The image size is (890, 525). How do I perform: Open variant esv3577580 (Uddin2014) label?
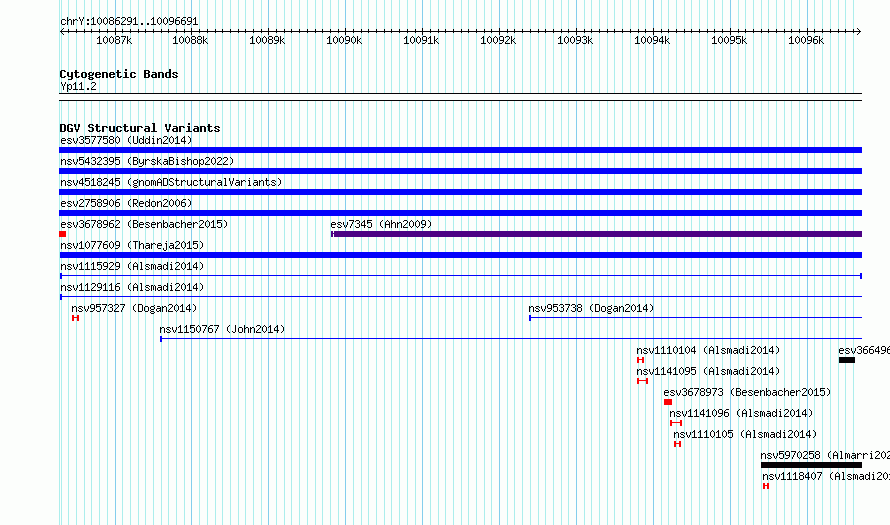[x=126, y=140]
